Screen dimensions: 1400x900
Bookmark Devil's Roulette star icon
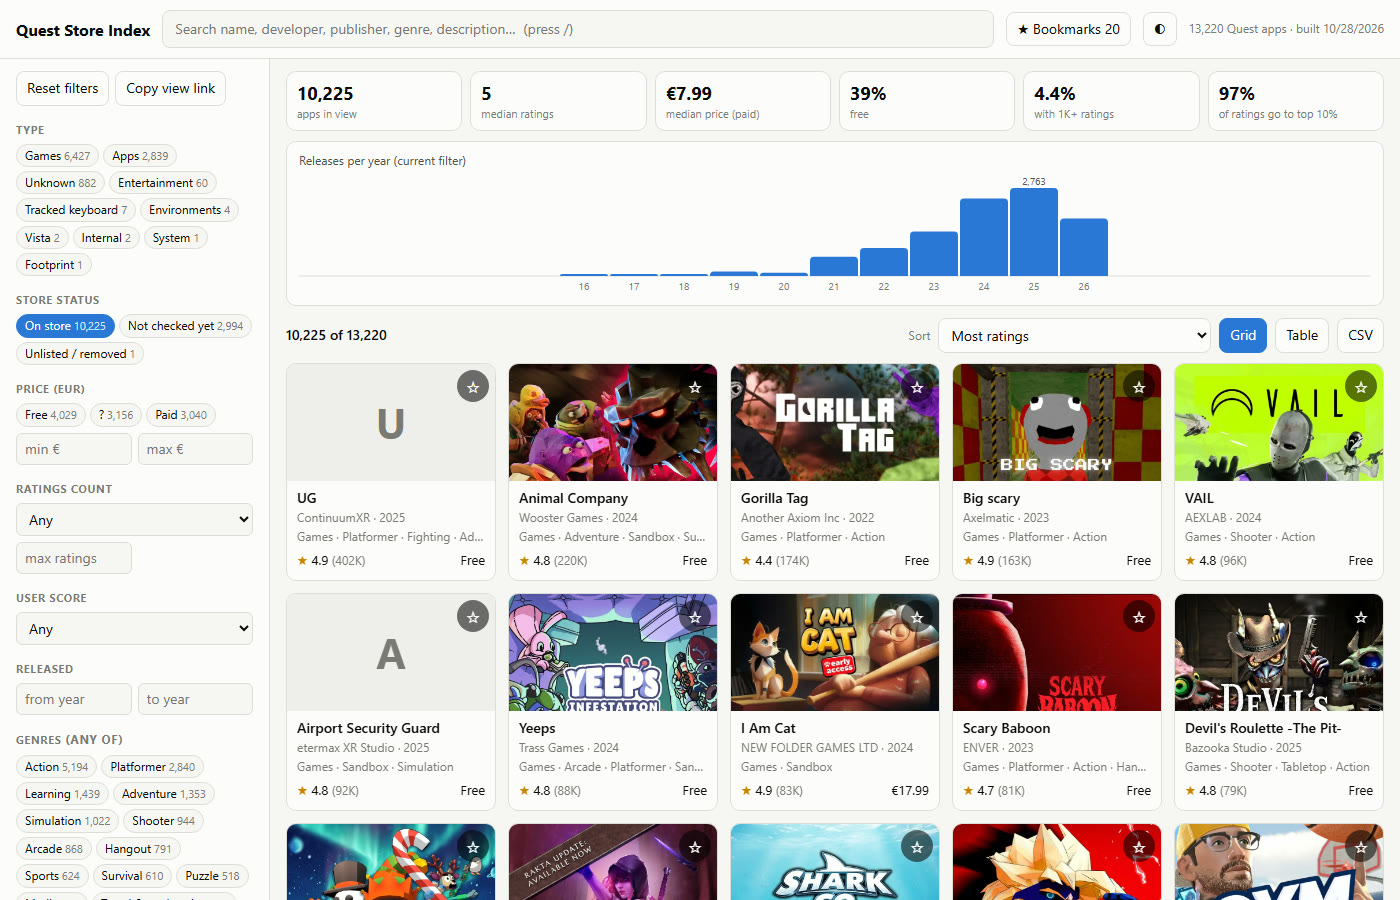[1361, 617]
